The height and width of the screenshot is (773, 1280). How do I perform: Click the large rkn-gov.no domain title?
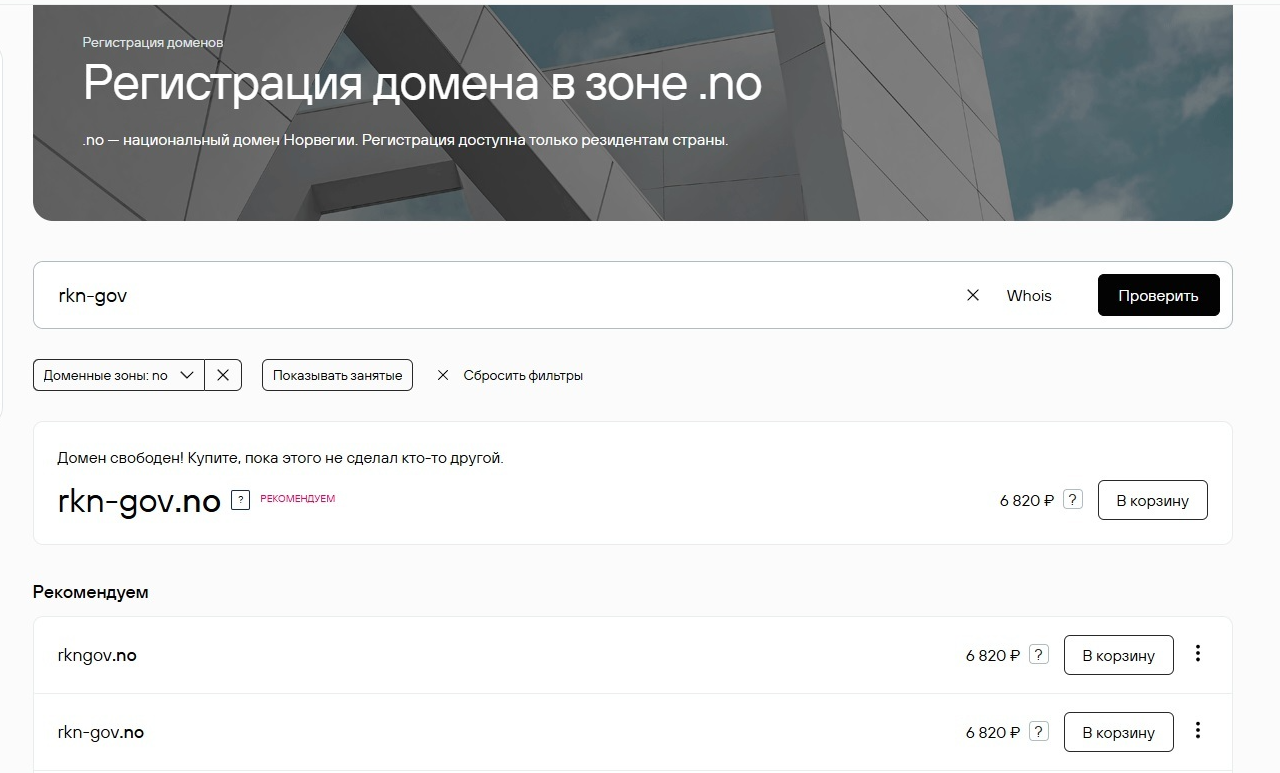[139, 501]
